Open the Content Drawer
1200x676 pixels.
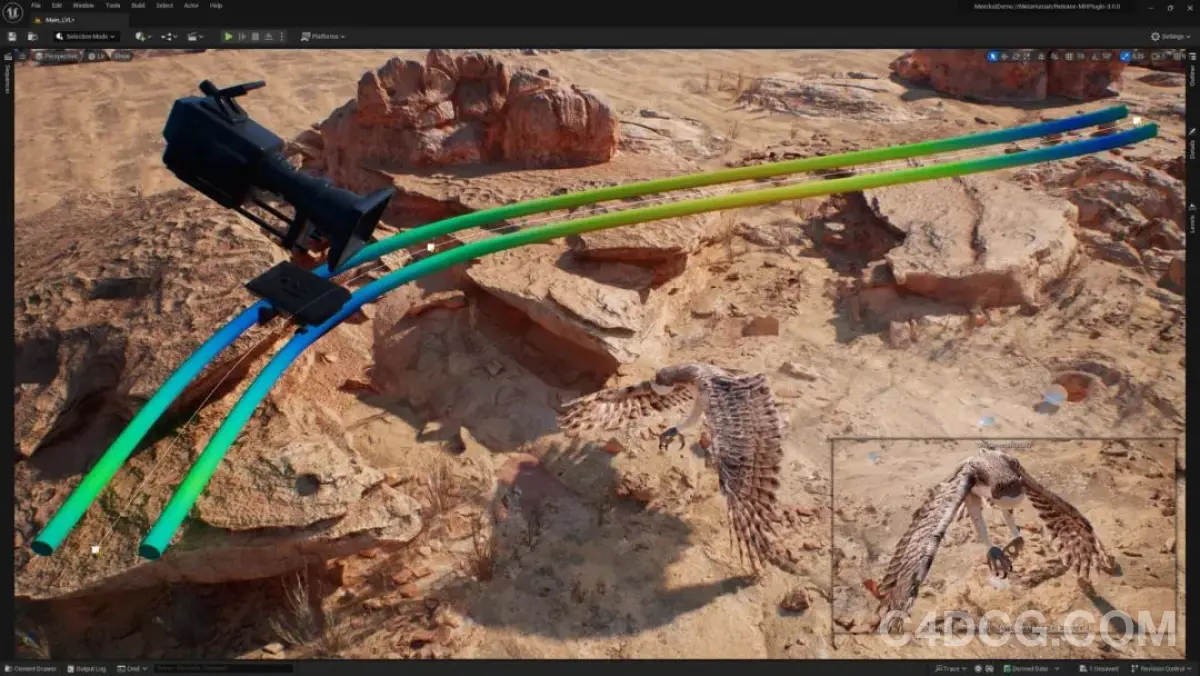pos(31,668)
